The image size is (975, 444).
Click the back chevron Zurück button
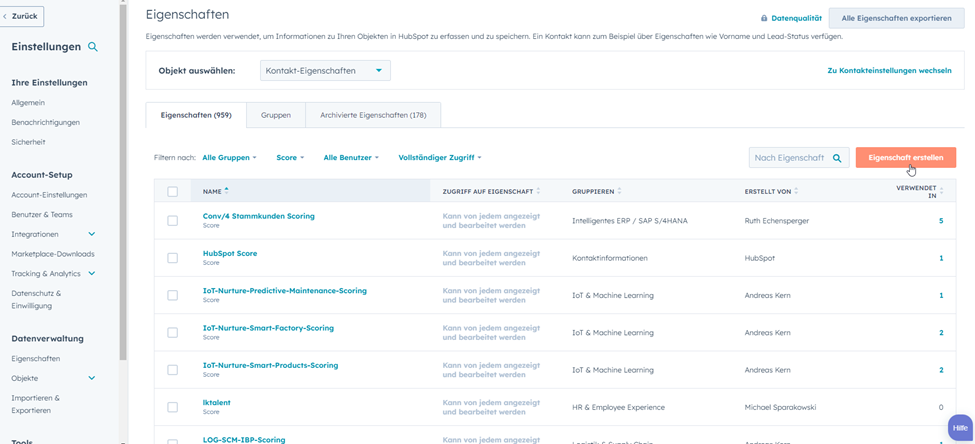pyautogui.click(x=22, y=16)
